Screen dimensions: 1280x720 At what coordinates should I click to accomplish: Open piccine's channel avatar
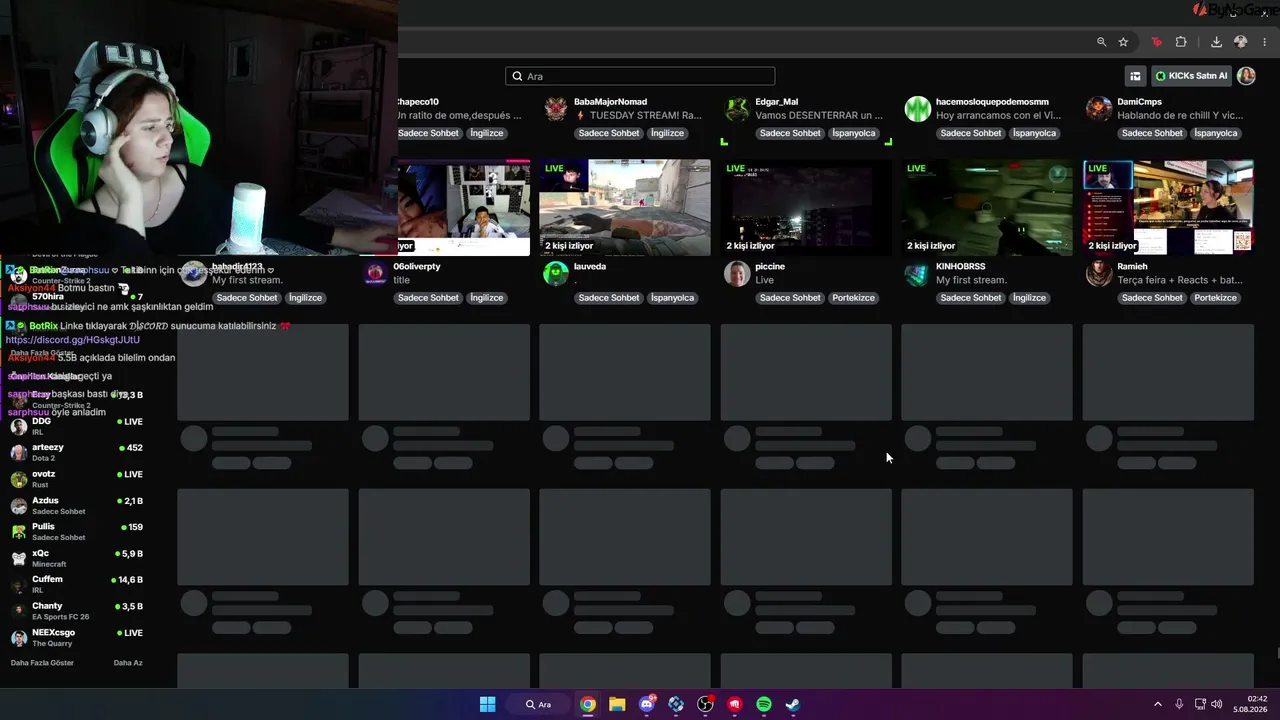pyautogui.click(x=737, y=274)
